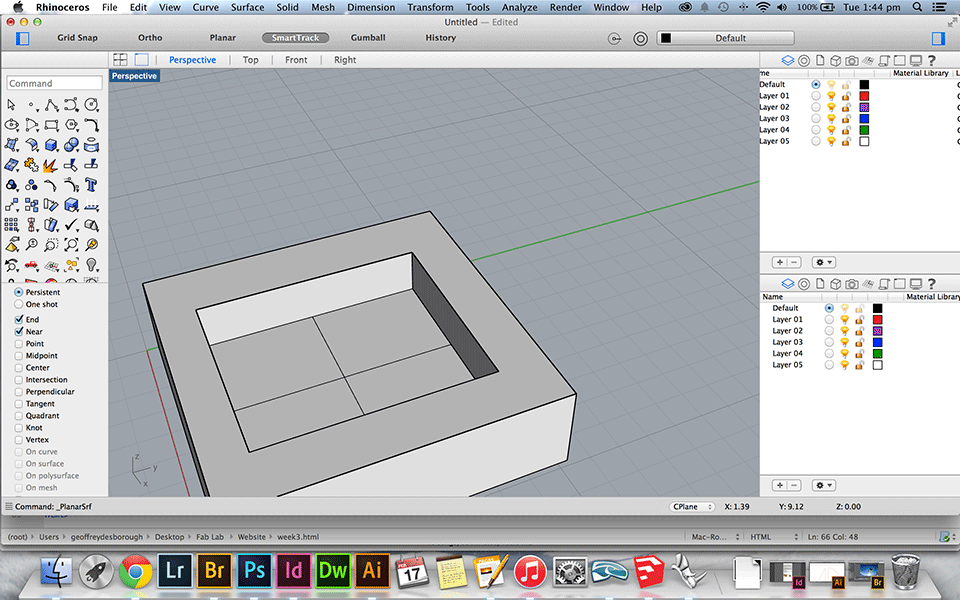Select the pointer arrow tool in tool palette
The width and height of the screenshot is (960, 600).
pyautogui.click(x=12, y=105)
